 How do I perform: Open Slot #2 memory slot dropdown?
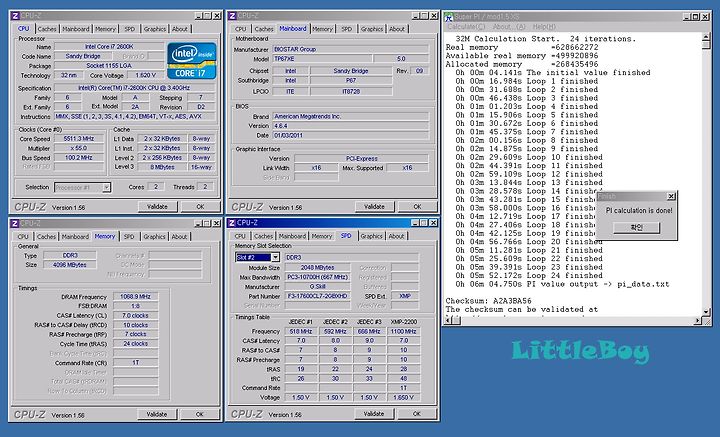pos(257,258)
